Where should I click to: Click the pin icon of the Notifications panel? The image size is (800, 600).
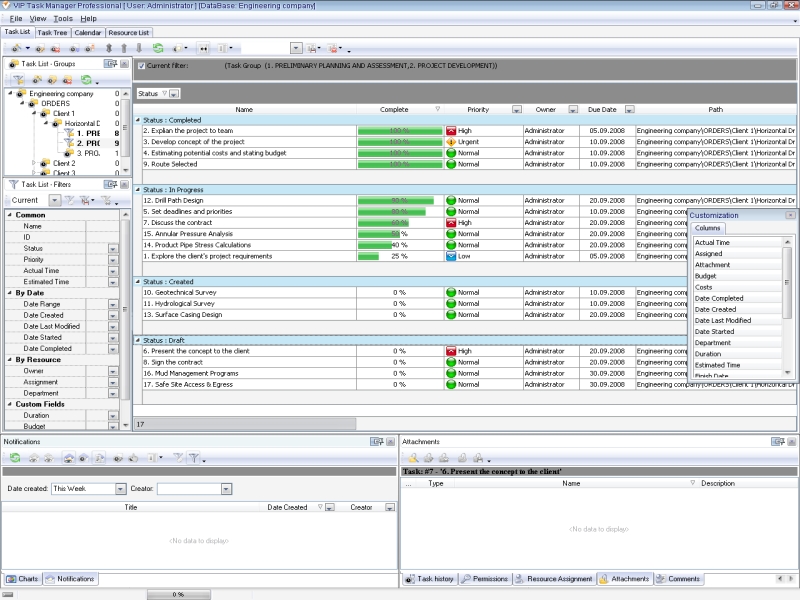tap(377, 442)
